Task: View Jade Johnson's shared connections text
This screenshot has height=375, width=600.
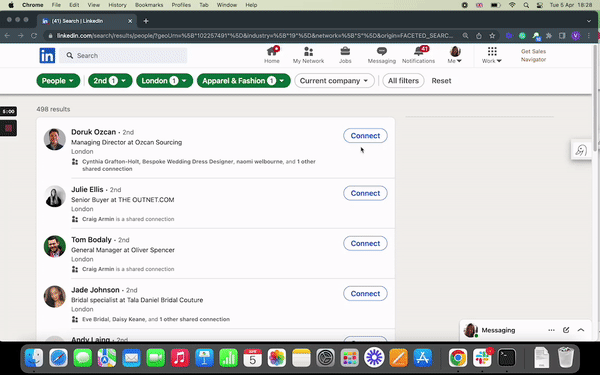Action: click(156, 319)
